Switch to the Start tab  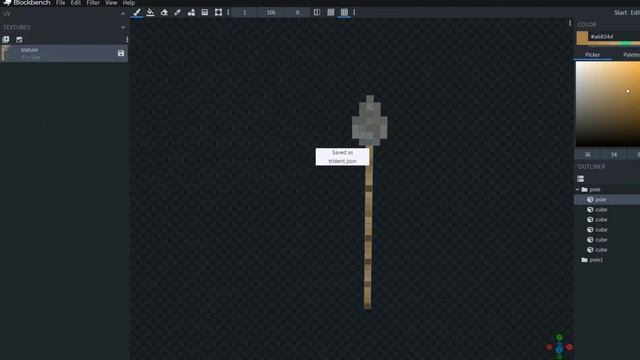pyautogui.click(x=620, y=13)
